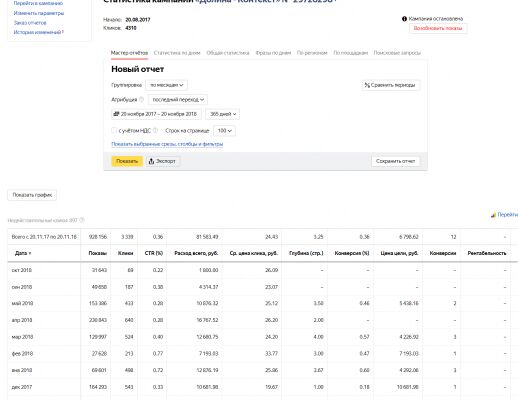
Task: Switch to the 'Фразы по дням' tab
Action: tap(273, 53)
